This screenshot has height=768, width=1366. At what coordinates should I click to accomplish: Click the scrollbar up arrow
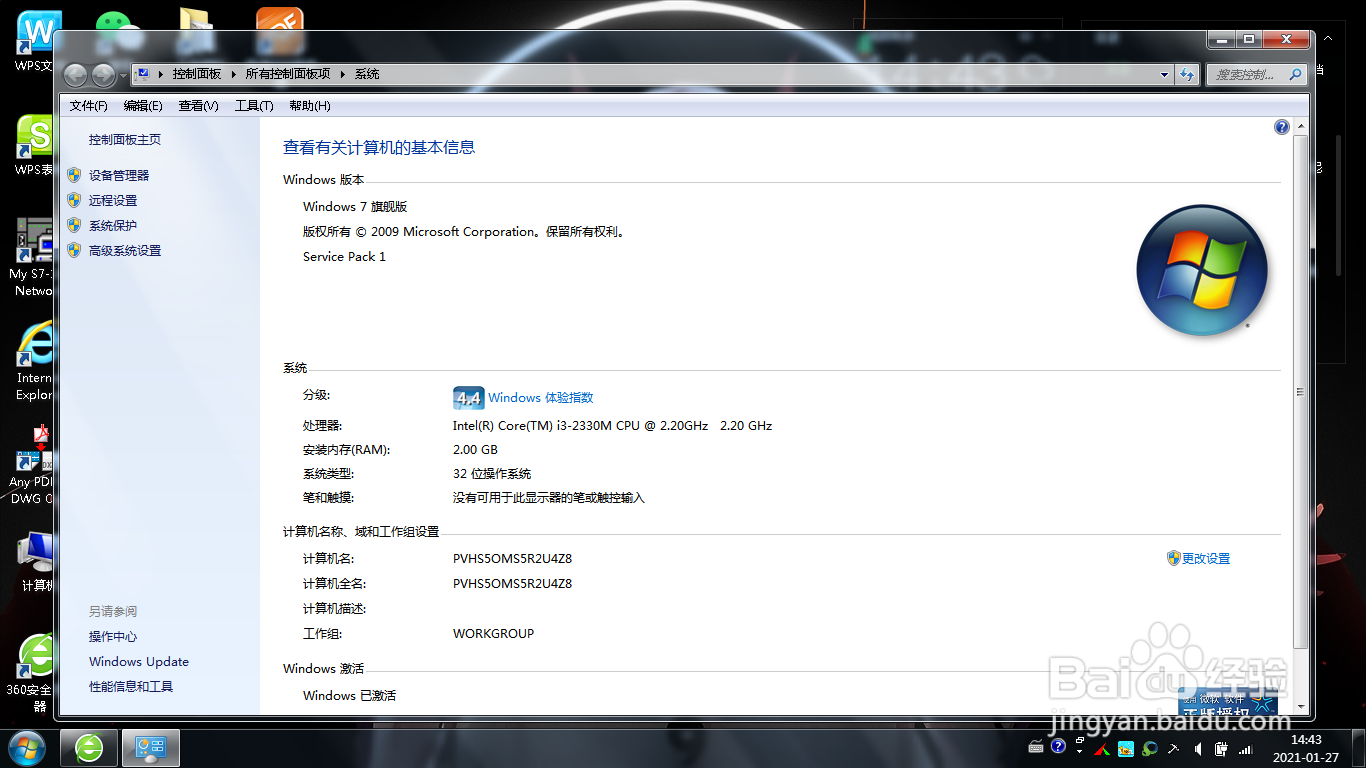pos(1300,126)
